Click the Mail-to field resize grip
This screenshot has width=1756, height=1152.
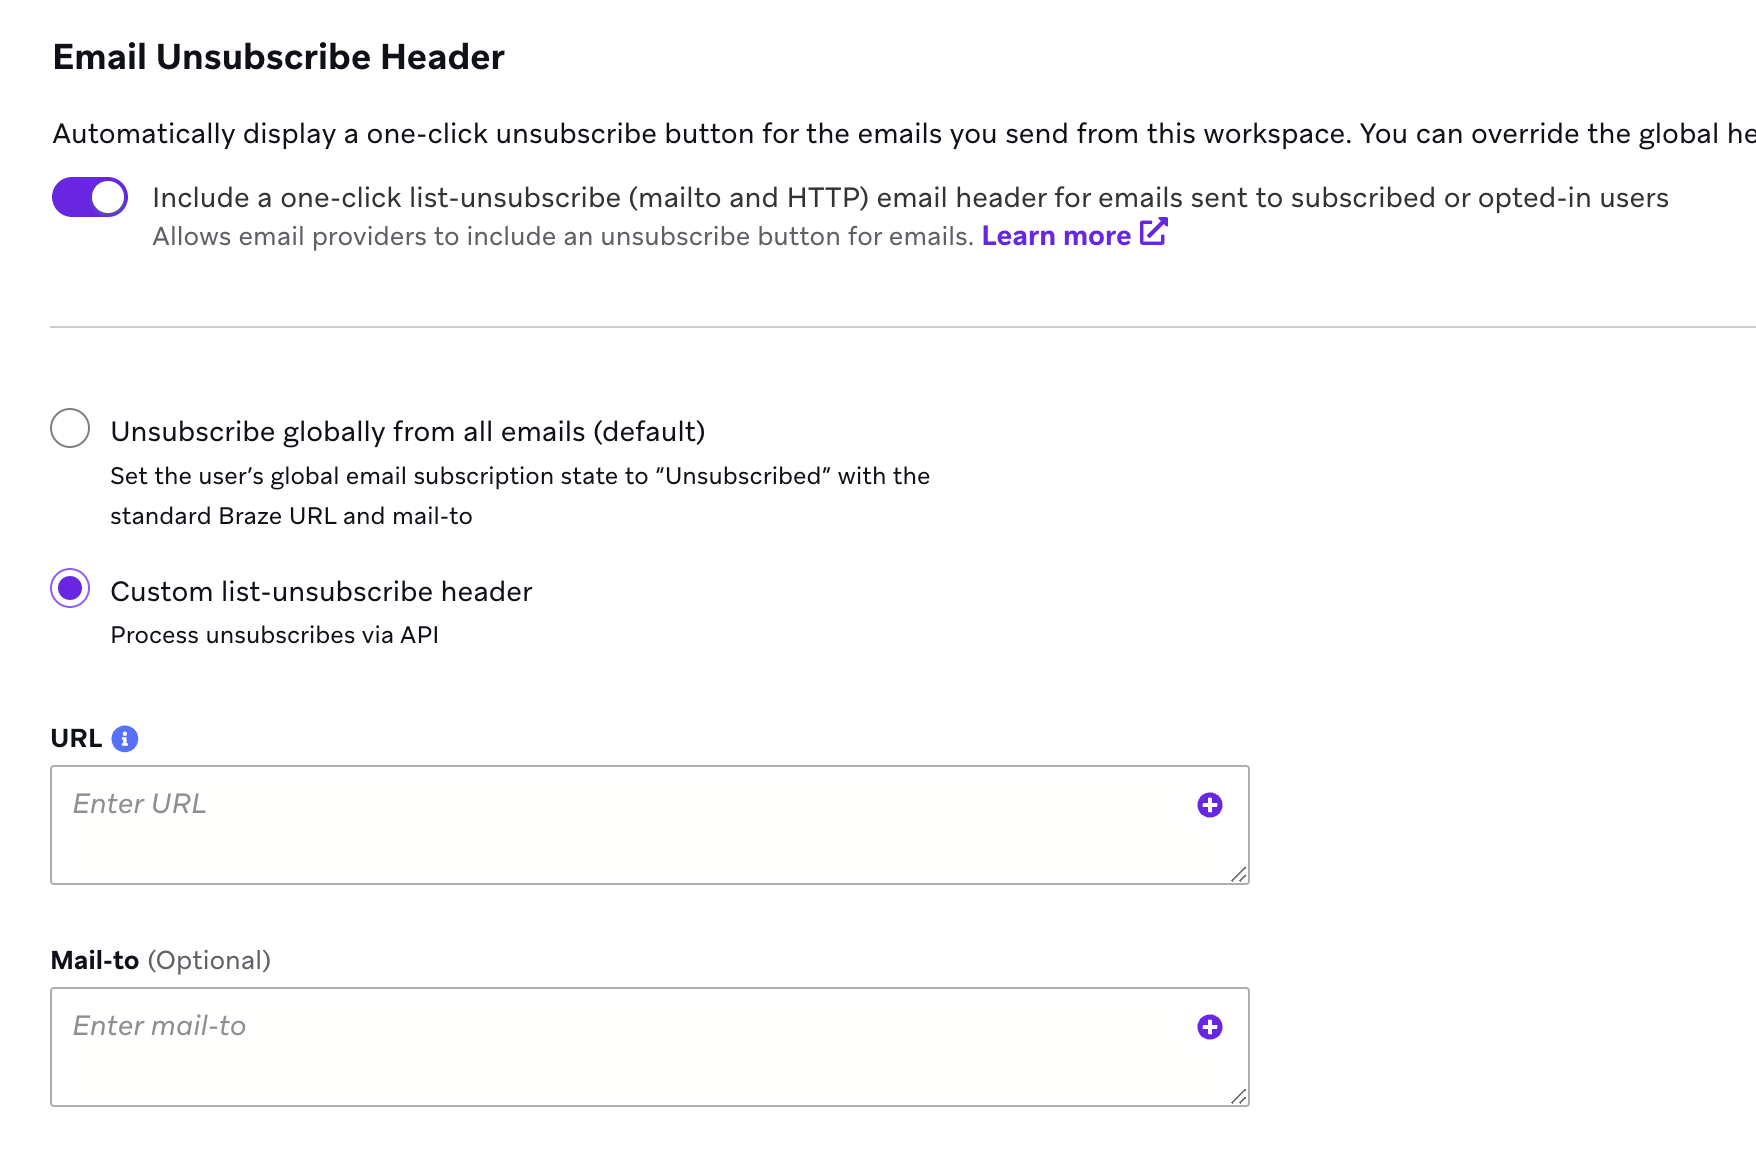coord(1239,1096)
